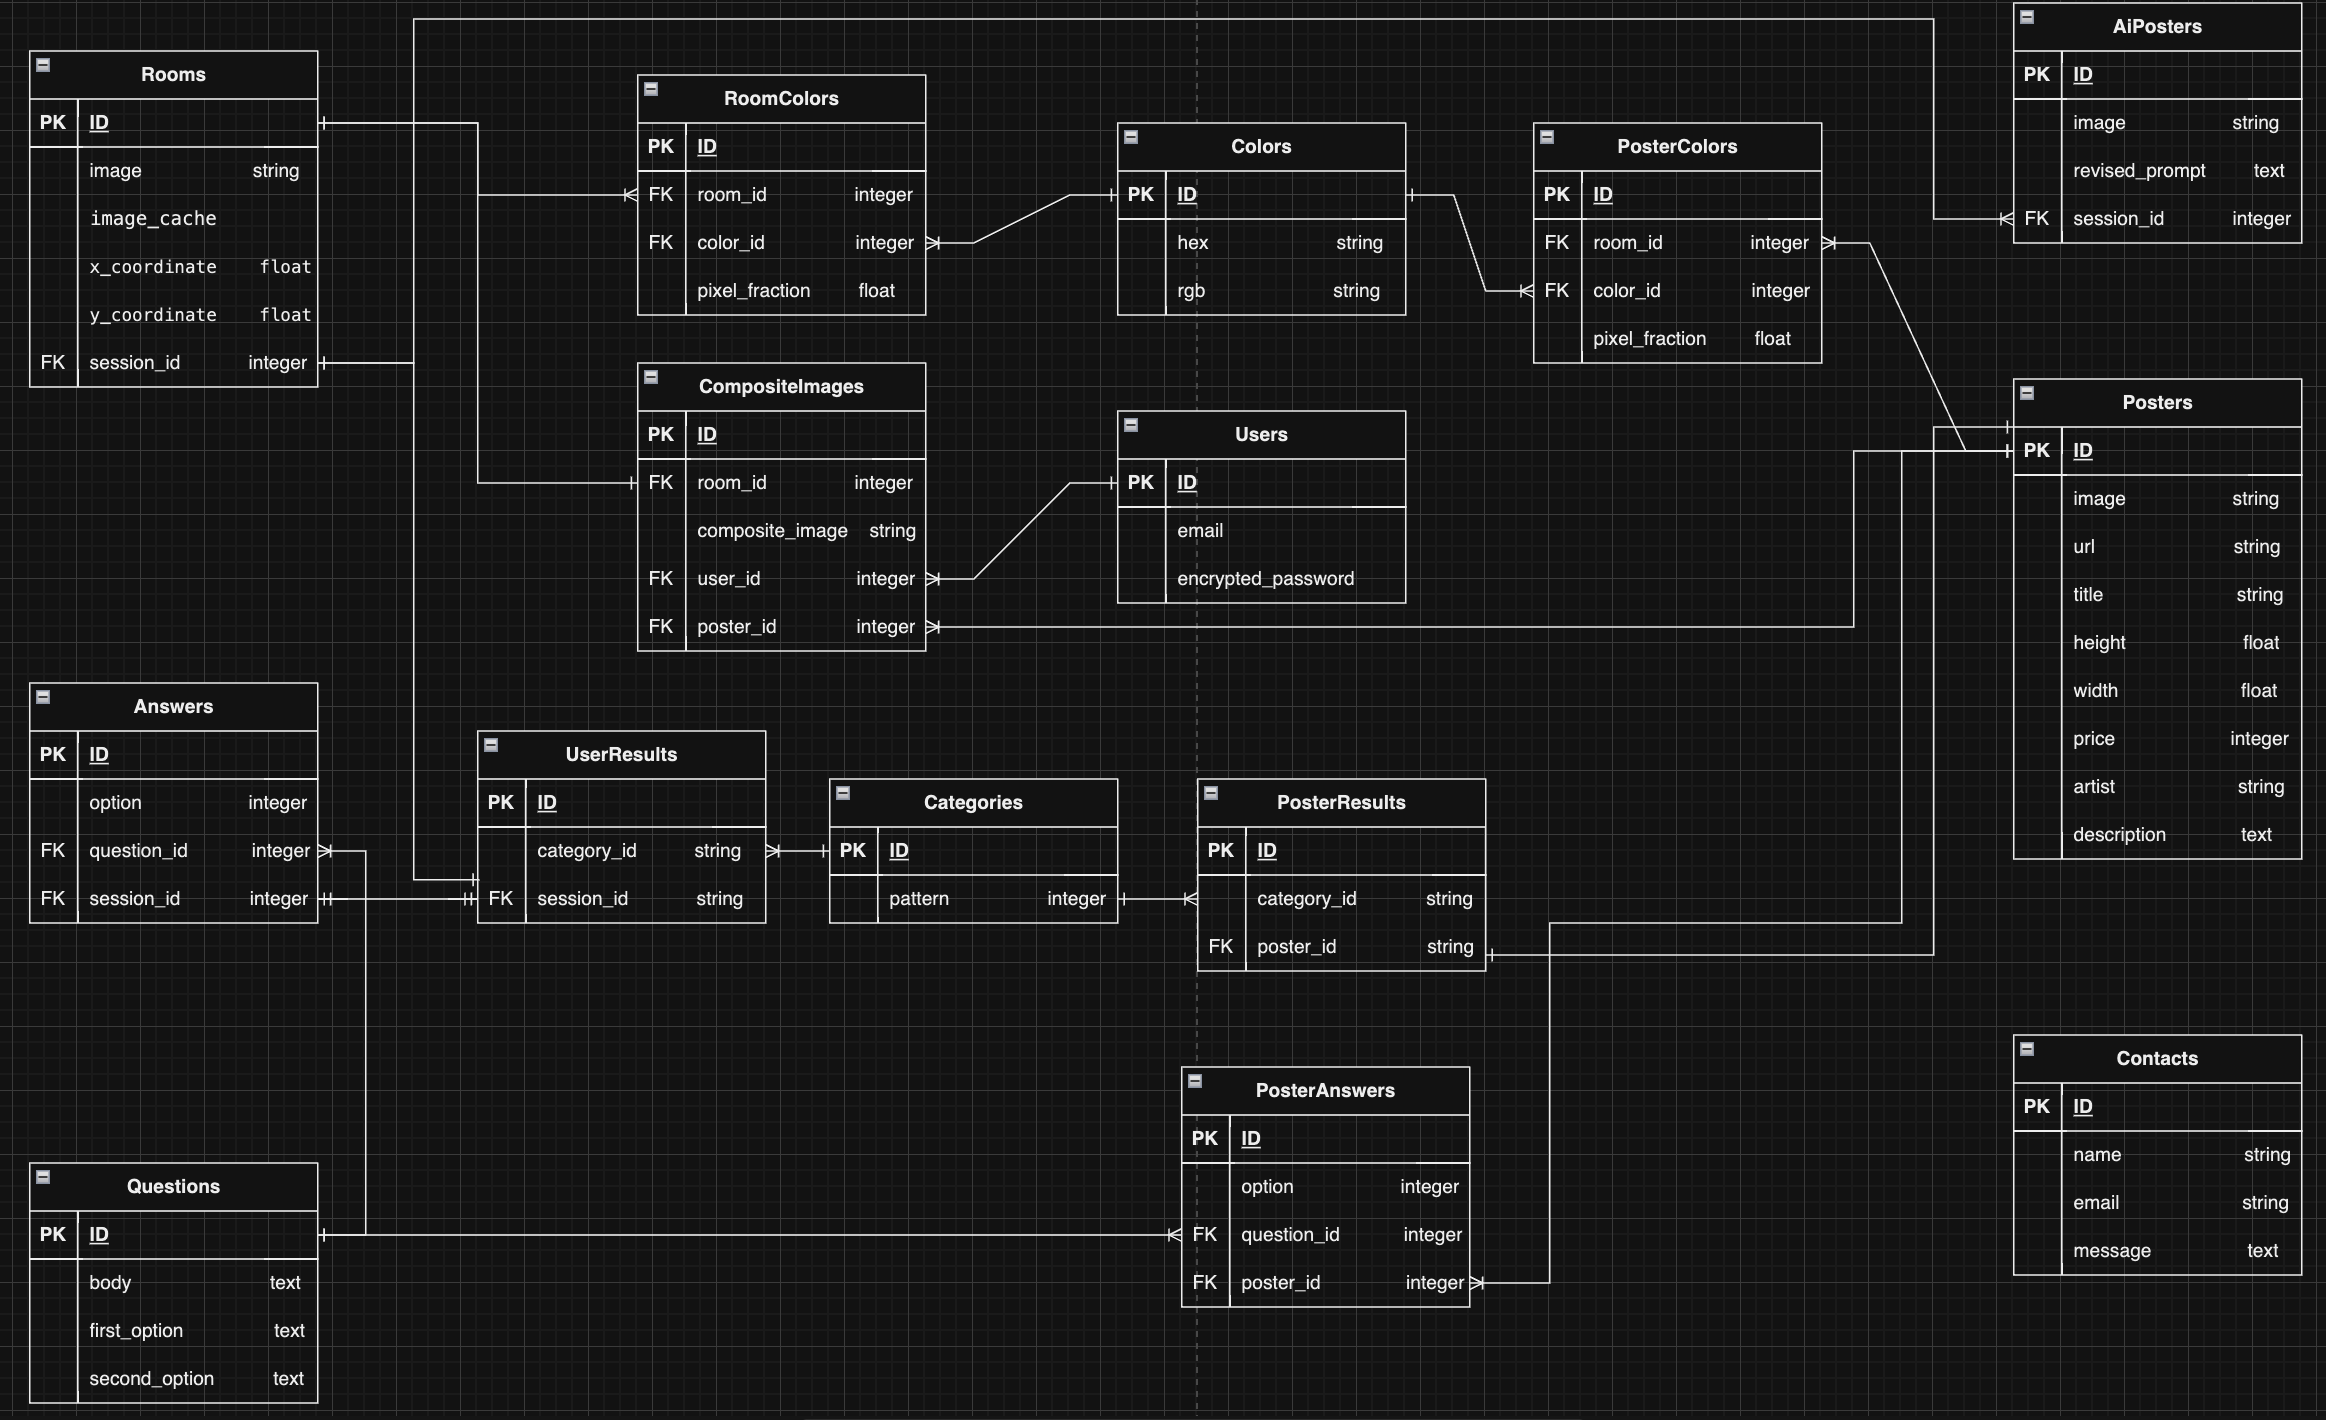Screen dimensions: 2326x1420
Task: Click the width field in Posters
Action: pyautogui.click(x=2157, y=691)
